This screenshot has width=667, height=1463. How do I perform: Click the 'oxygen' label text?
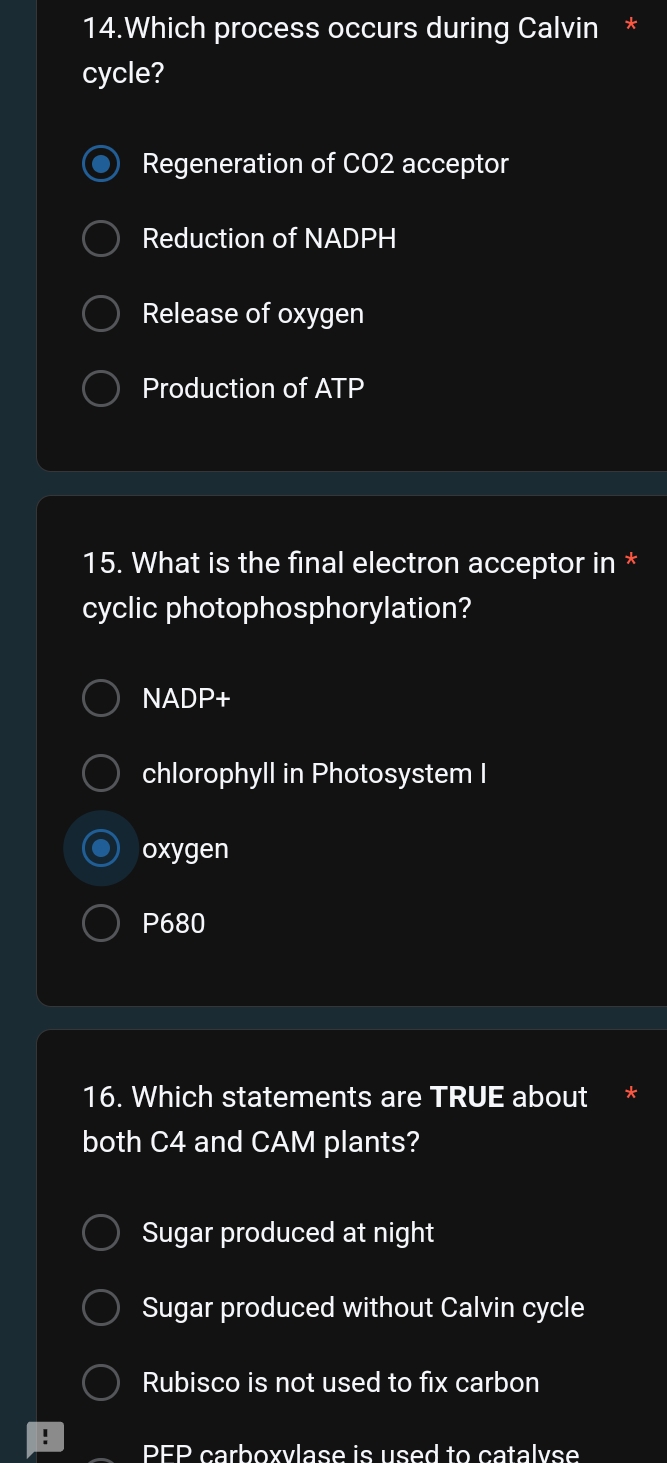pyautogui.click(x=185, y=847)
